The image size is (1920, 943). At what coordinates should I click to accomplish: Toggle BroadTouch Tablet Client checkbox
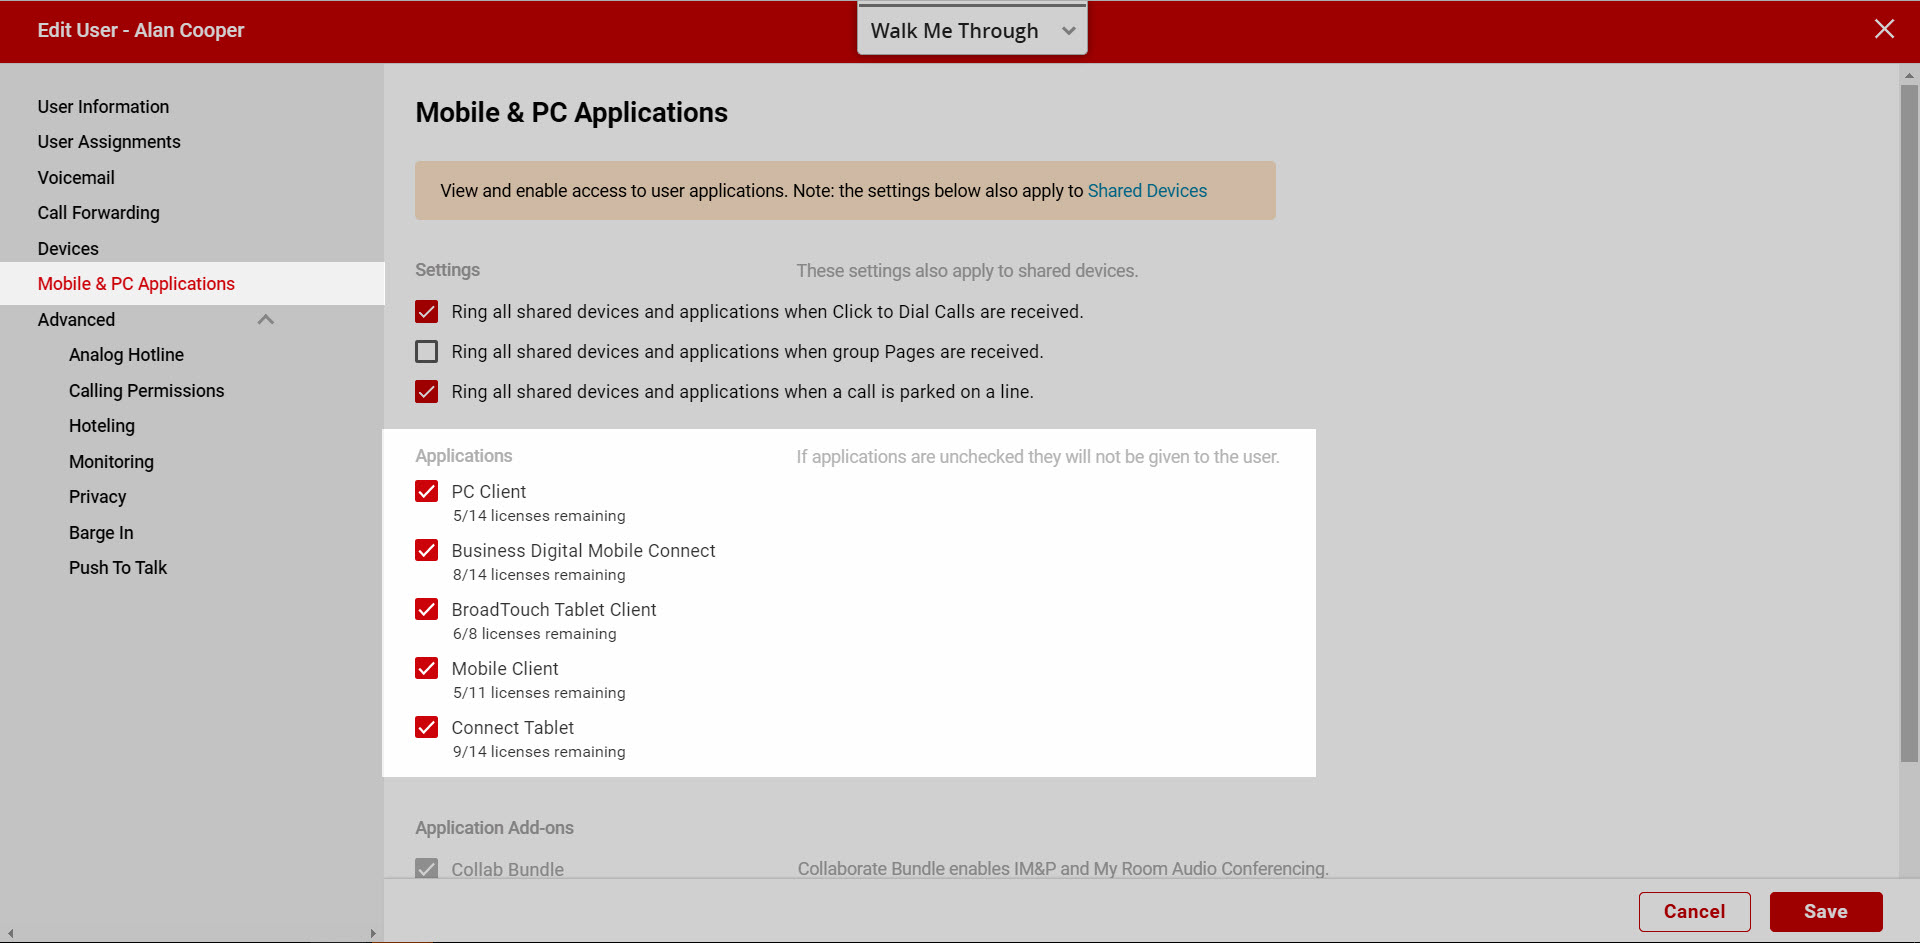tap(426, 609)
